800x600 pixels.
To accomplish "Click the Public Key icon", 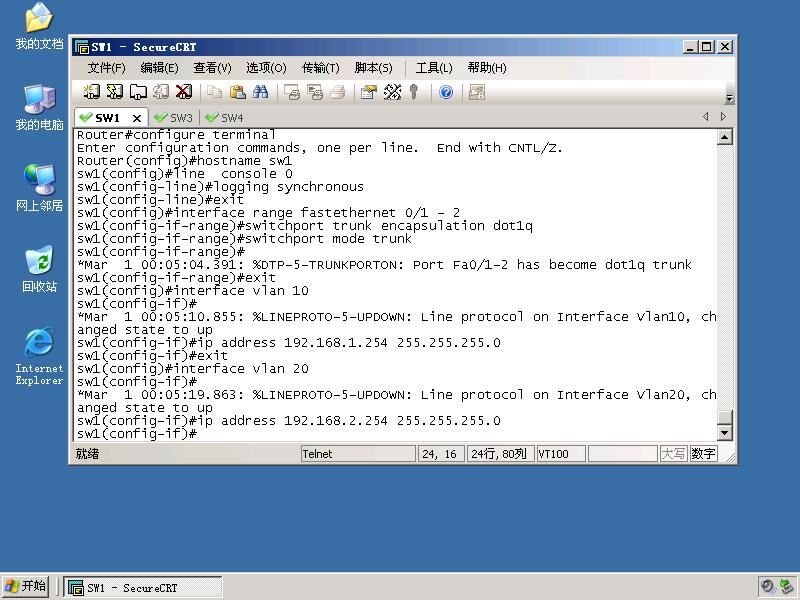I will [x=414, y=92].
